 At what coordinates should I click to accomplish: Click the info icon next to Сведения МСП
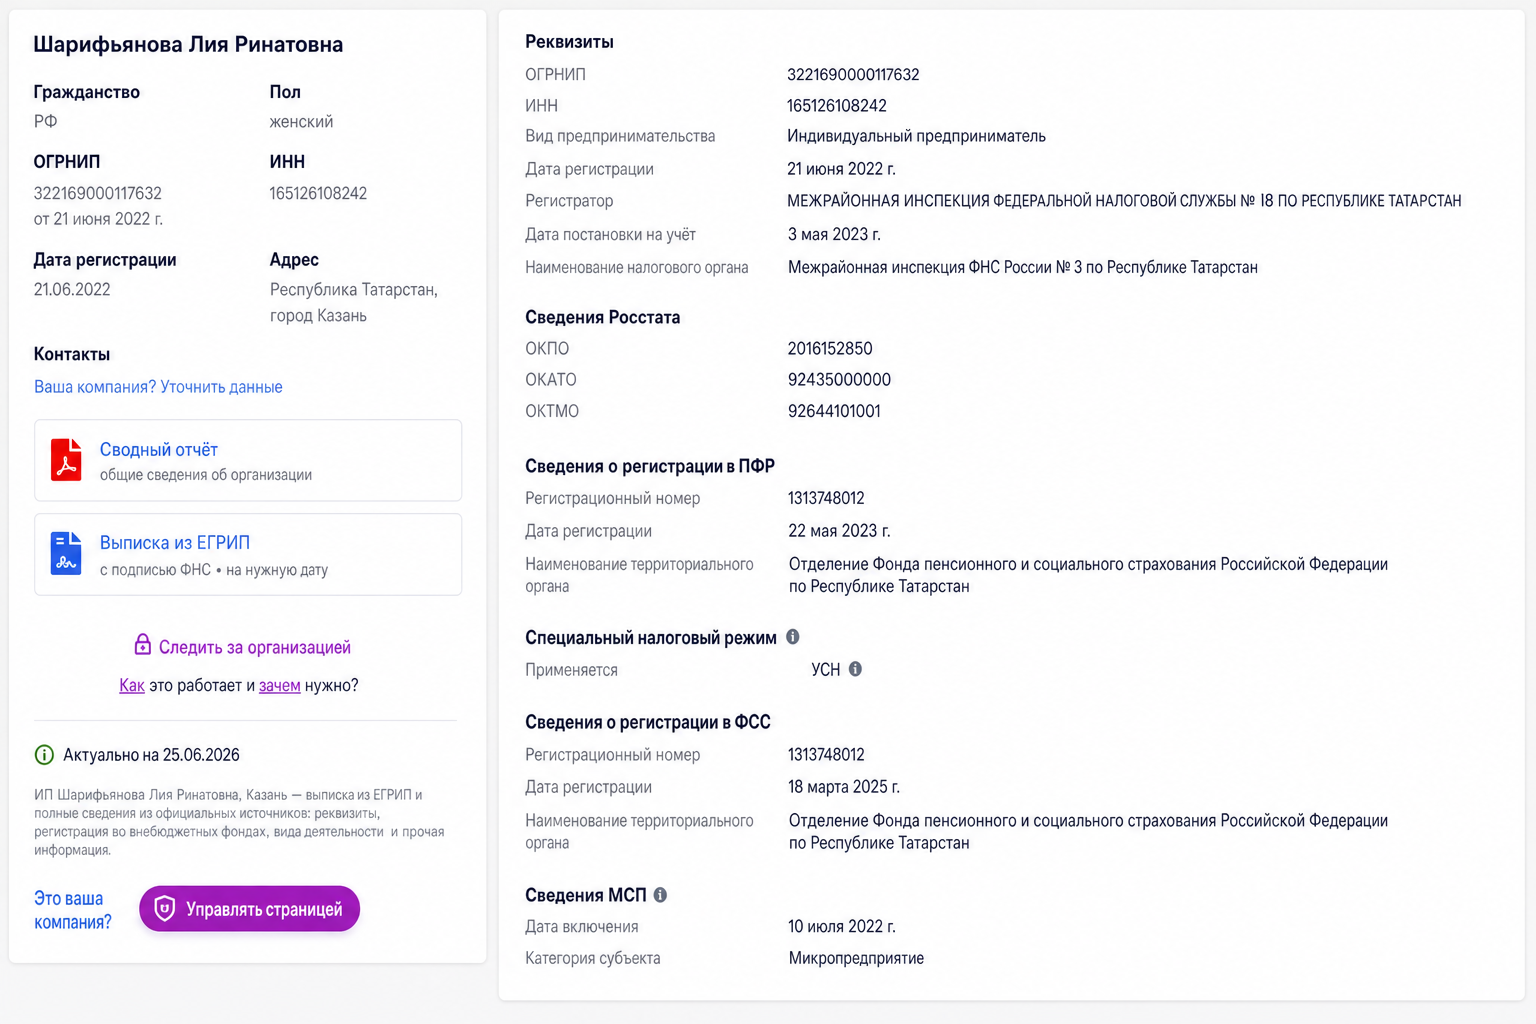tap(660, 895)
